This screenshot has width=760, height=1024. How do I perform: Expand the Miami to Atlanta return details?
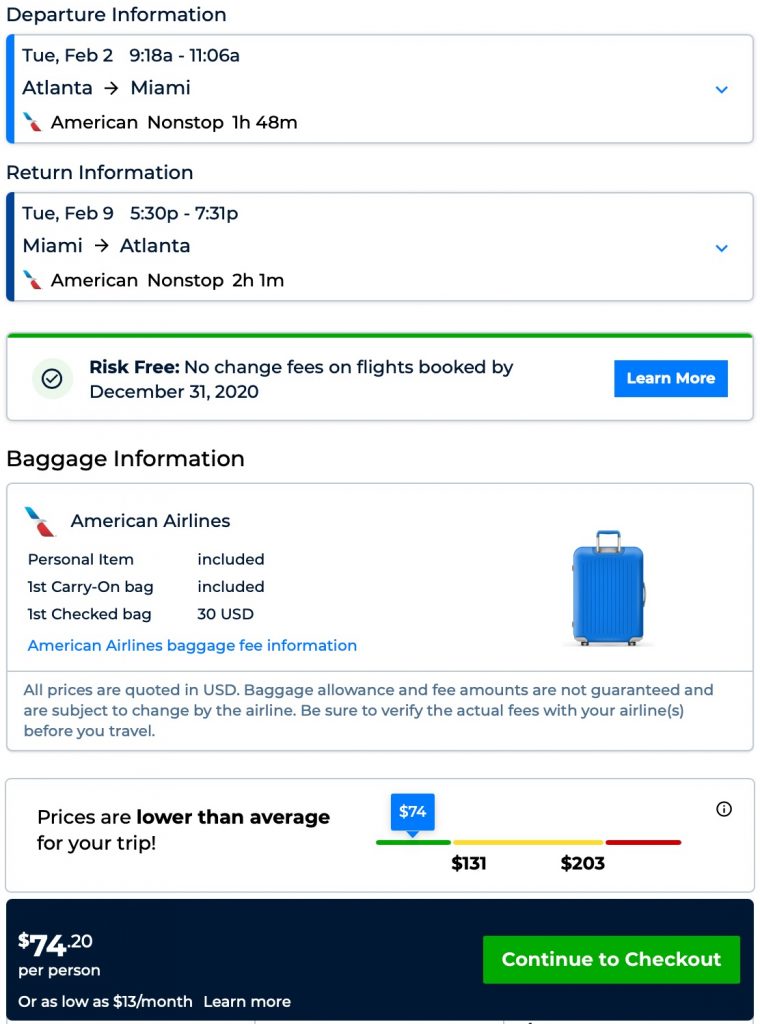pos(721,248)
